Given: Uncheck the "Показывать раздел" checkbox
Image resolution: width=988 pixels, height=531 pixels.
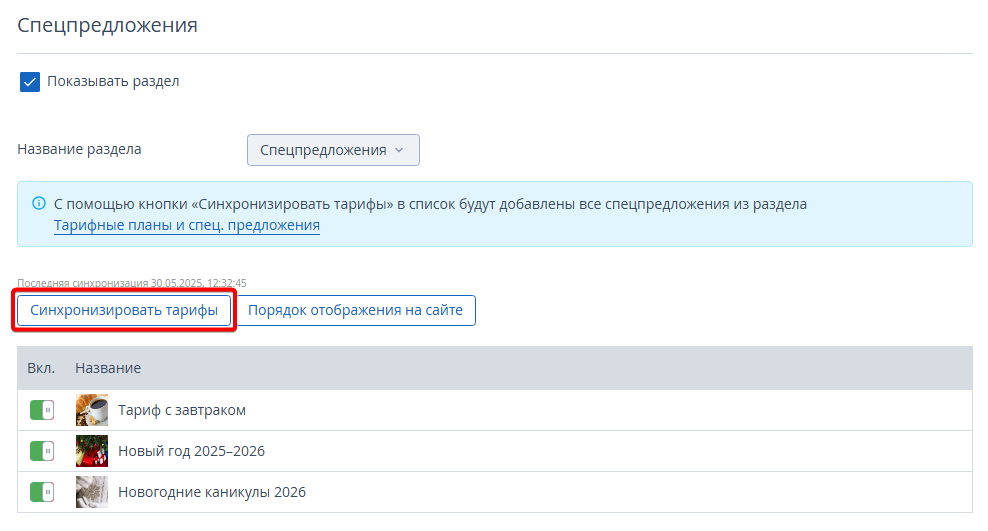Looking at the screenshot, I should (30, 82).
